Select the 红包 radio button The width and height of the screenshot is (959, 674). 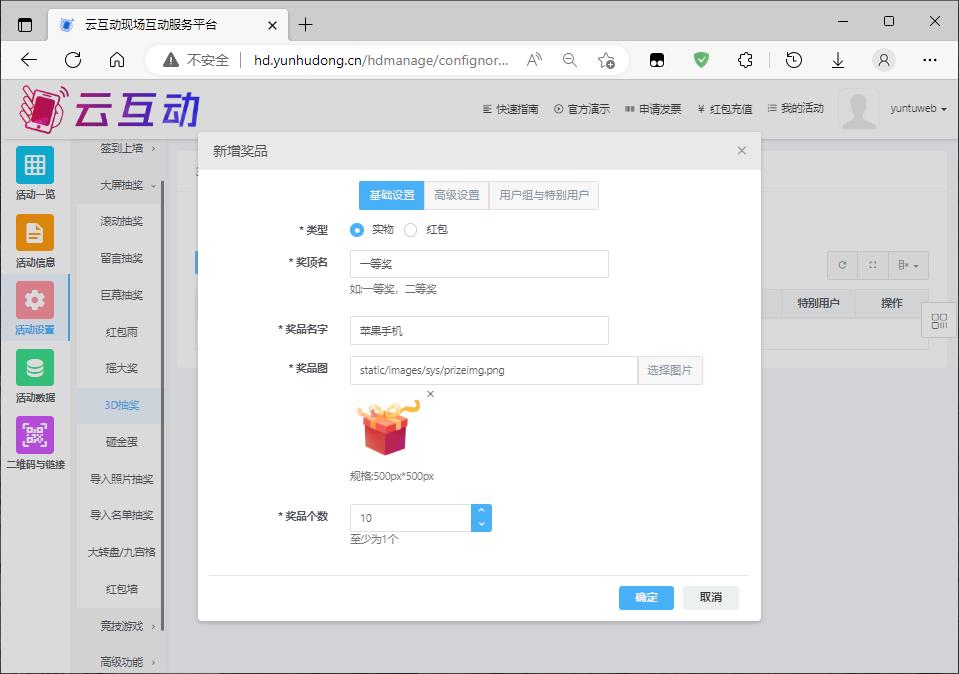[x=411, y=230]
